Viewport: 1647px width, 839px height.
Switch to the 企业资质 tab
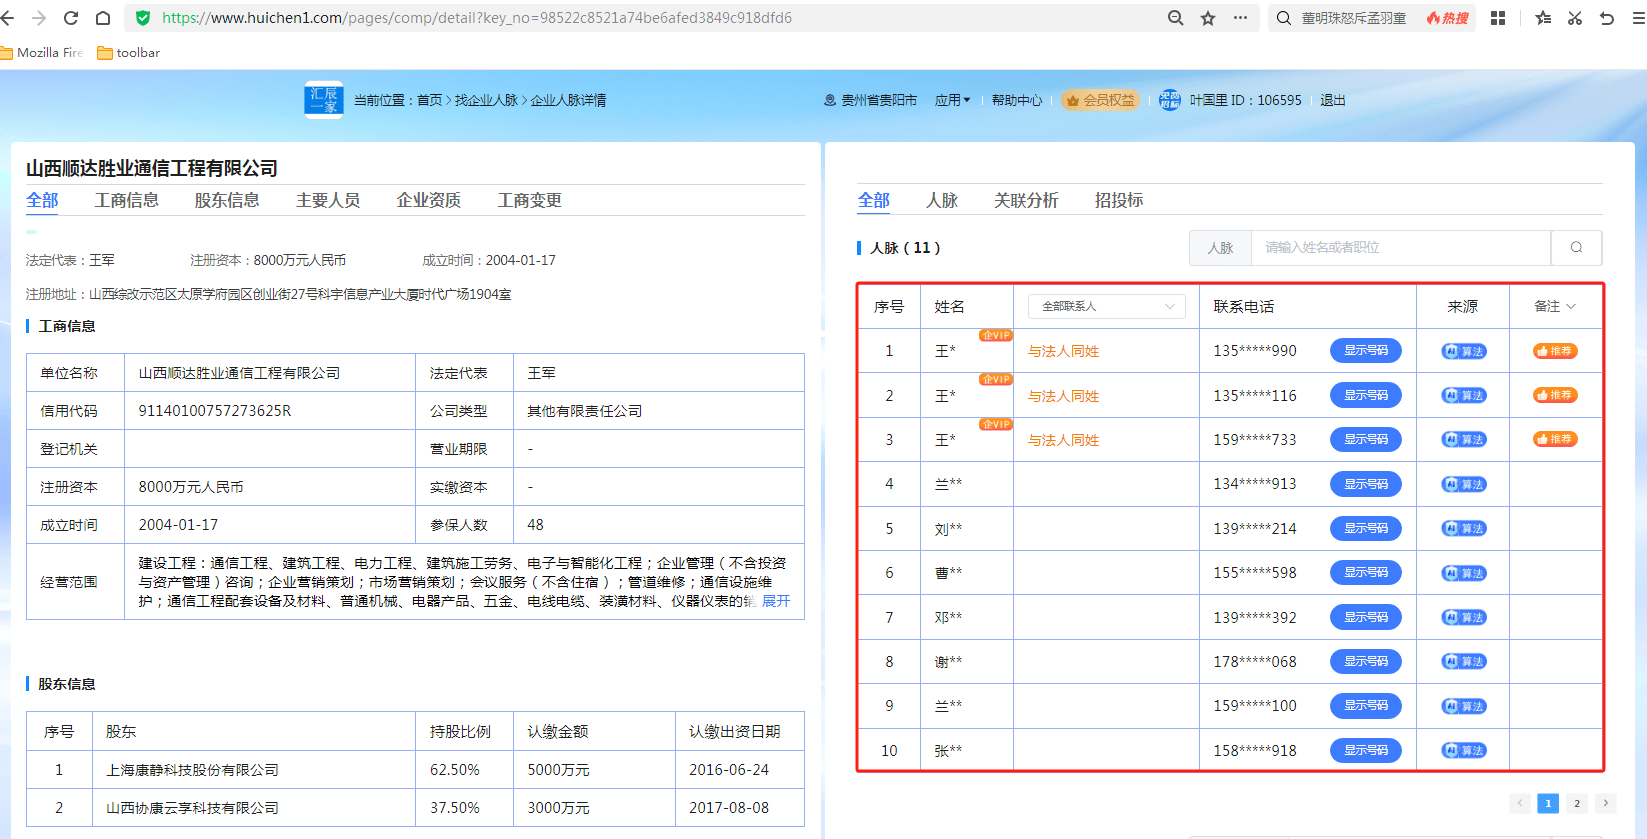(429, 200)
